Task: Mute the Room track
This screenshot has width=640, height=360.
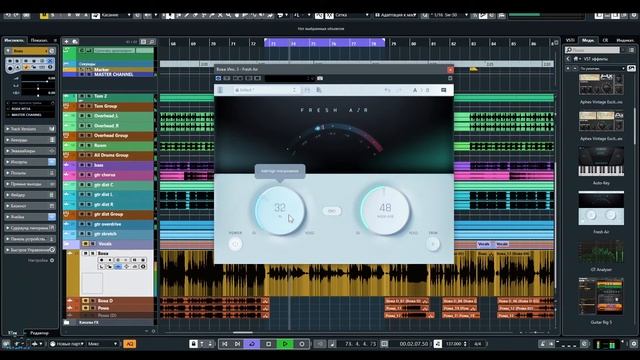Action: tap(82, 145)
